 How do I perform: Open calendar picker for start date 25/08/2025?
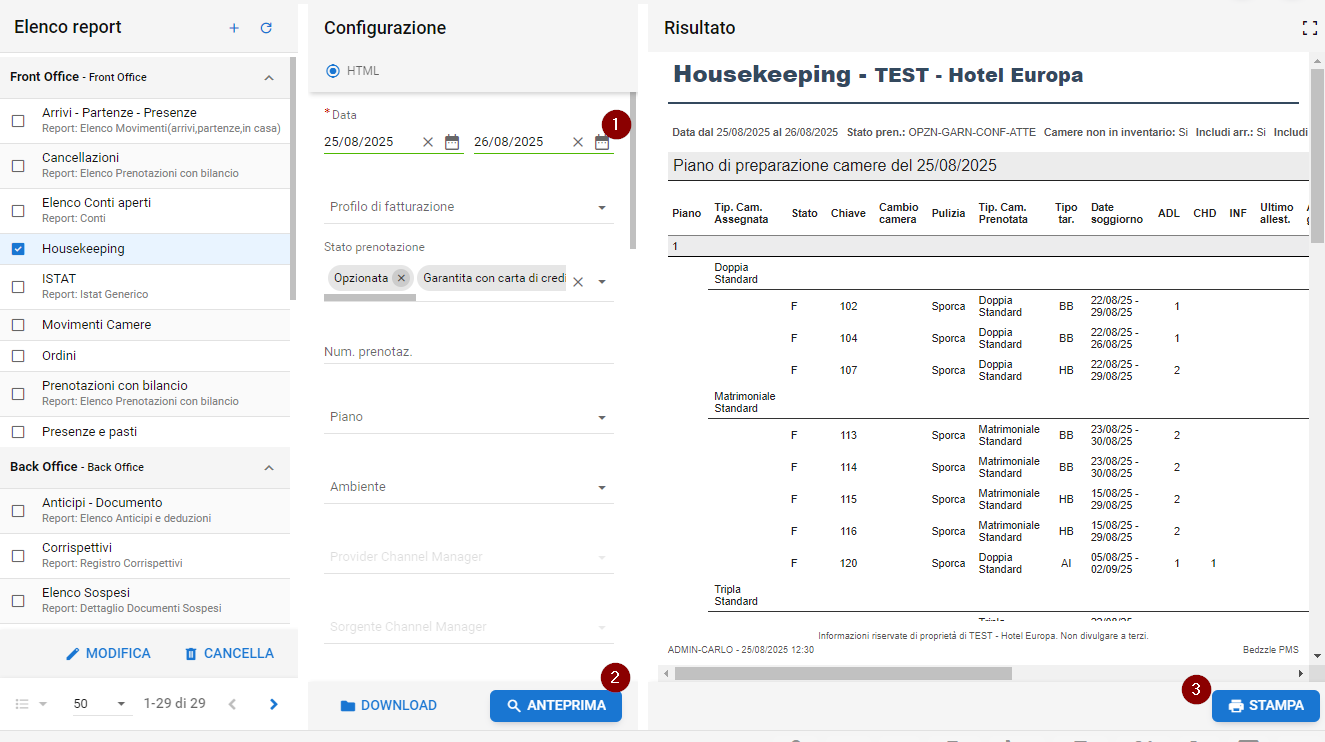coord(452,142)
